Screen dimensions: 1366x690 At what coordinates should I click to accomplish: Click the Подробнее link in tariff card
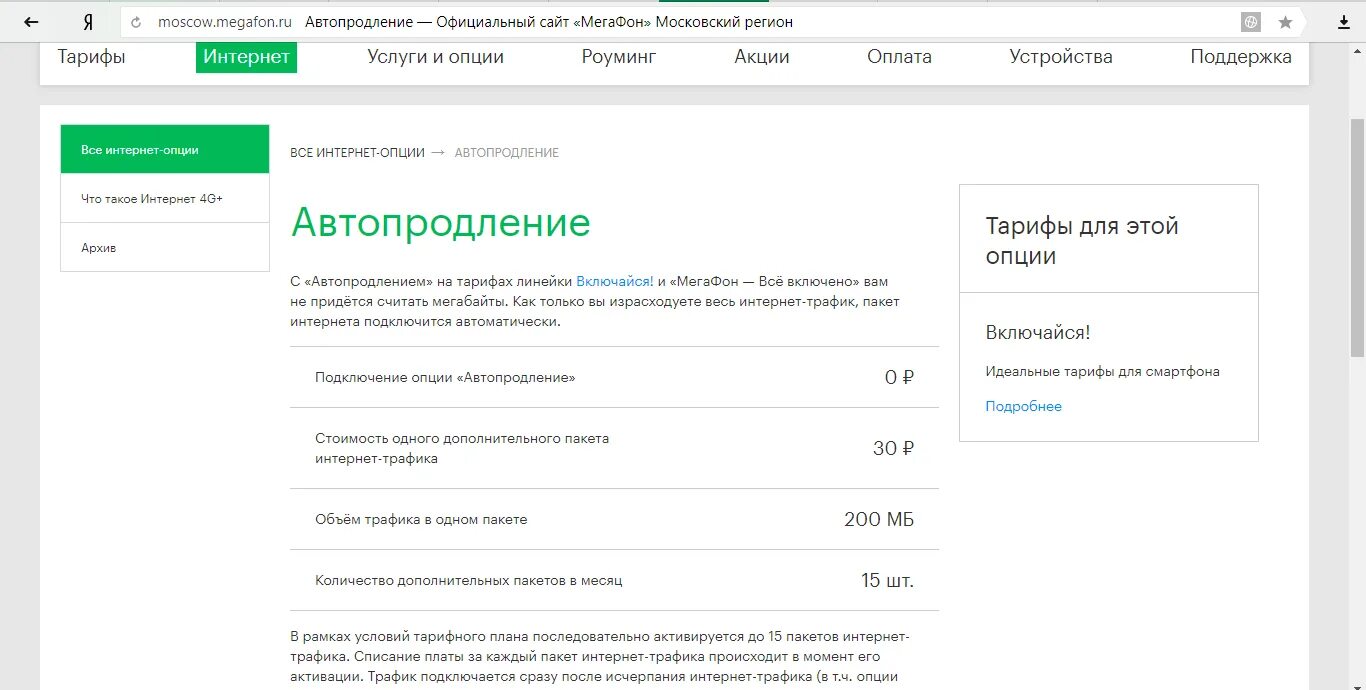(1024, 406)
